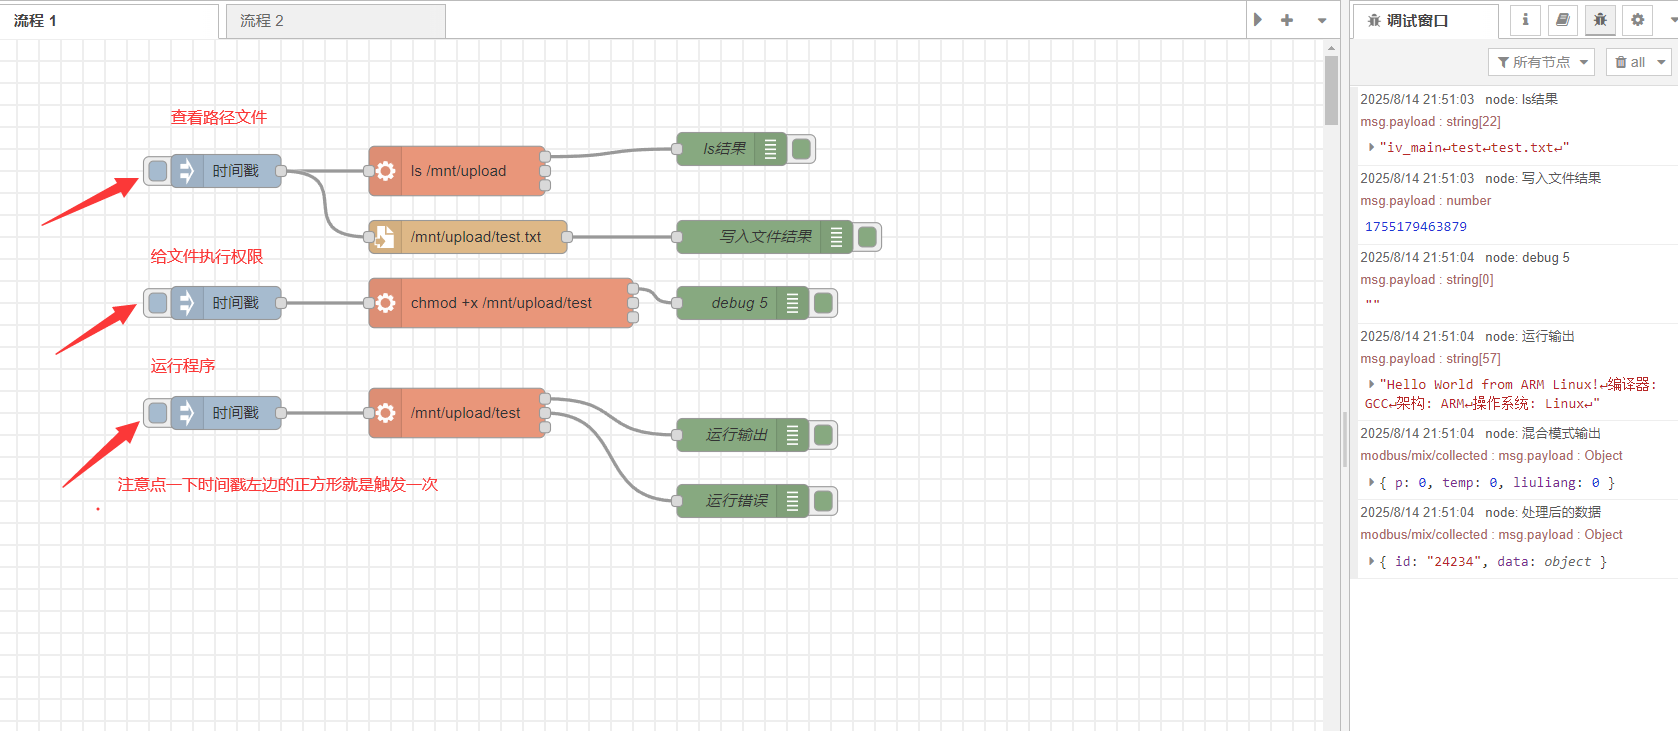Open the configuration nodes gear icon

click(x=1637, y=20)
